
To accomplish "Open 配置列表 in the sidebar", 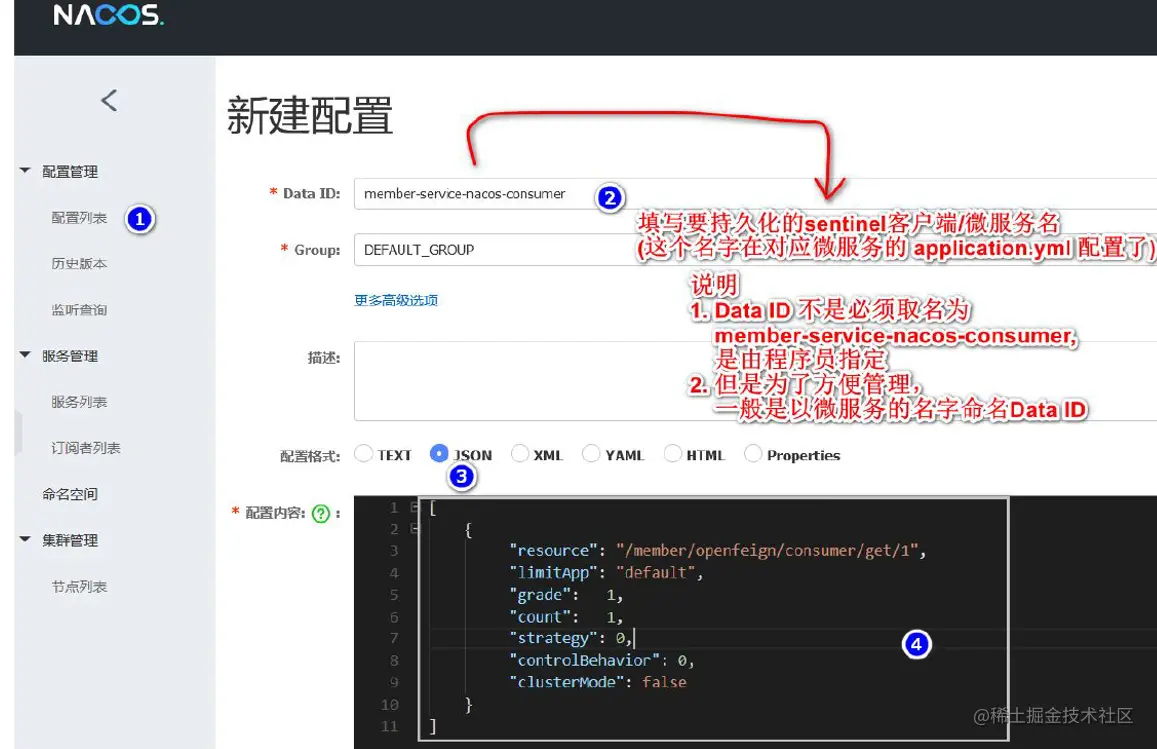I will 79,218.
